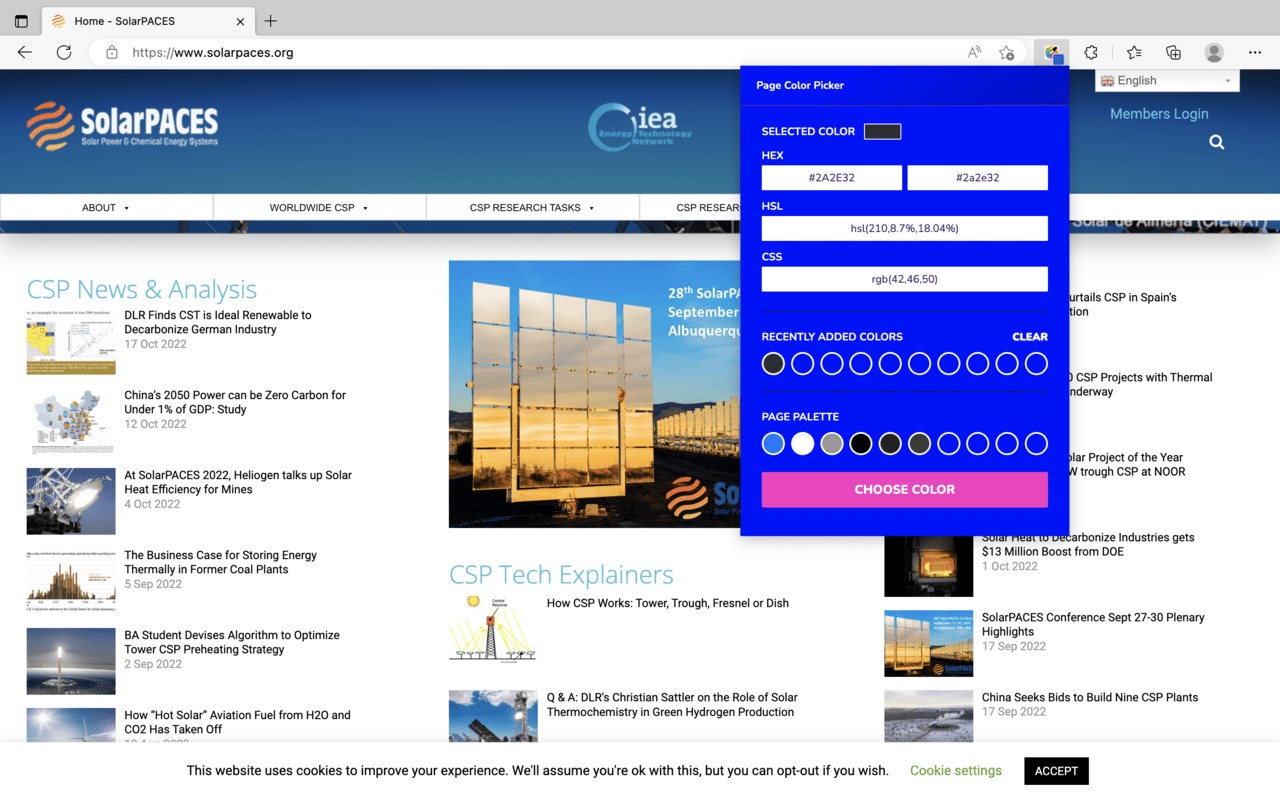Open the Heliogen Solar Heat Efficiency article
Screen dimensions: 1280x800
point(238,482)
